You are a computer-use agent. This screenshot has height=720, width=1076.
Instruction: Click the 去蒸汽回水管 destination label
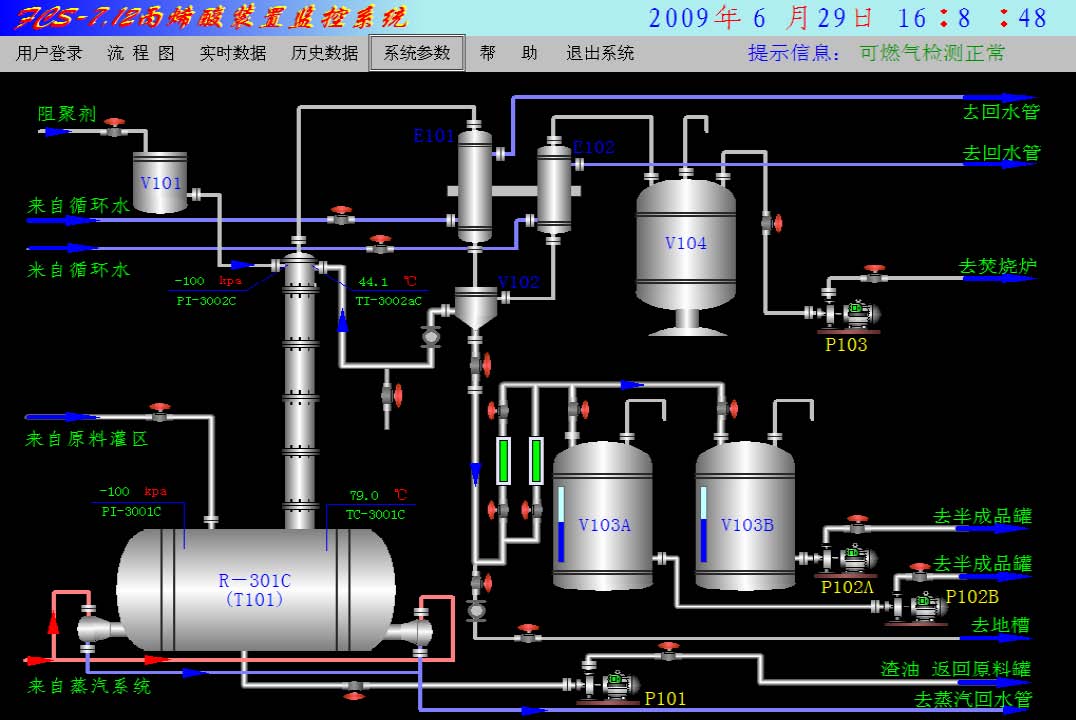click(972, 699)
